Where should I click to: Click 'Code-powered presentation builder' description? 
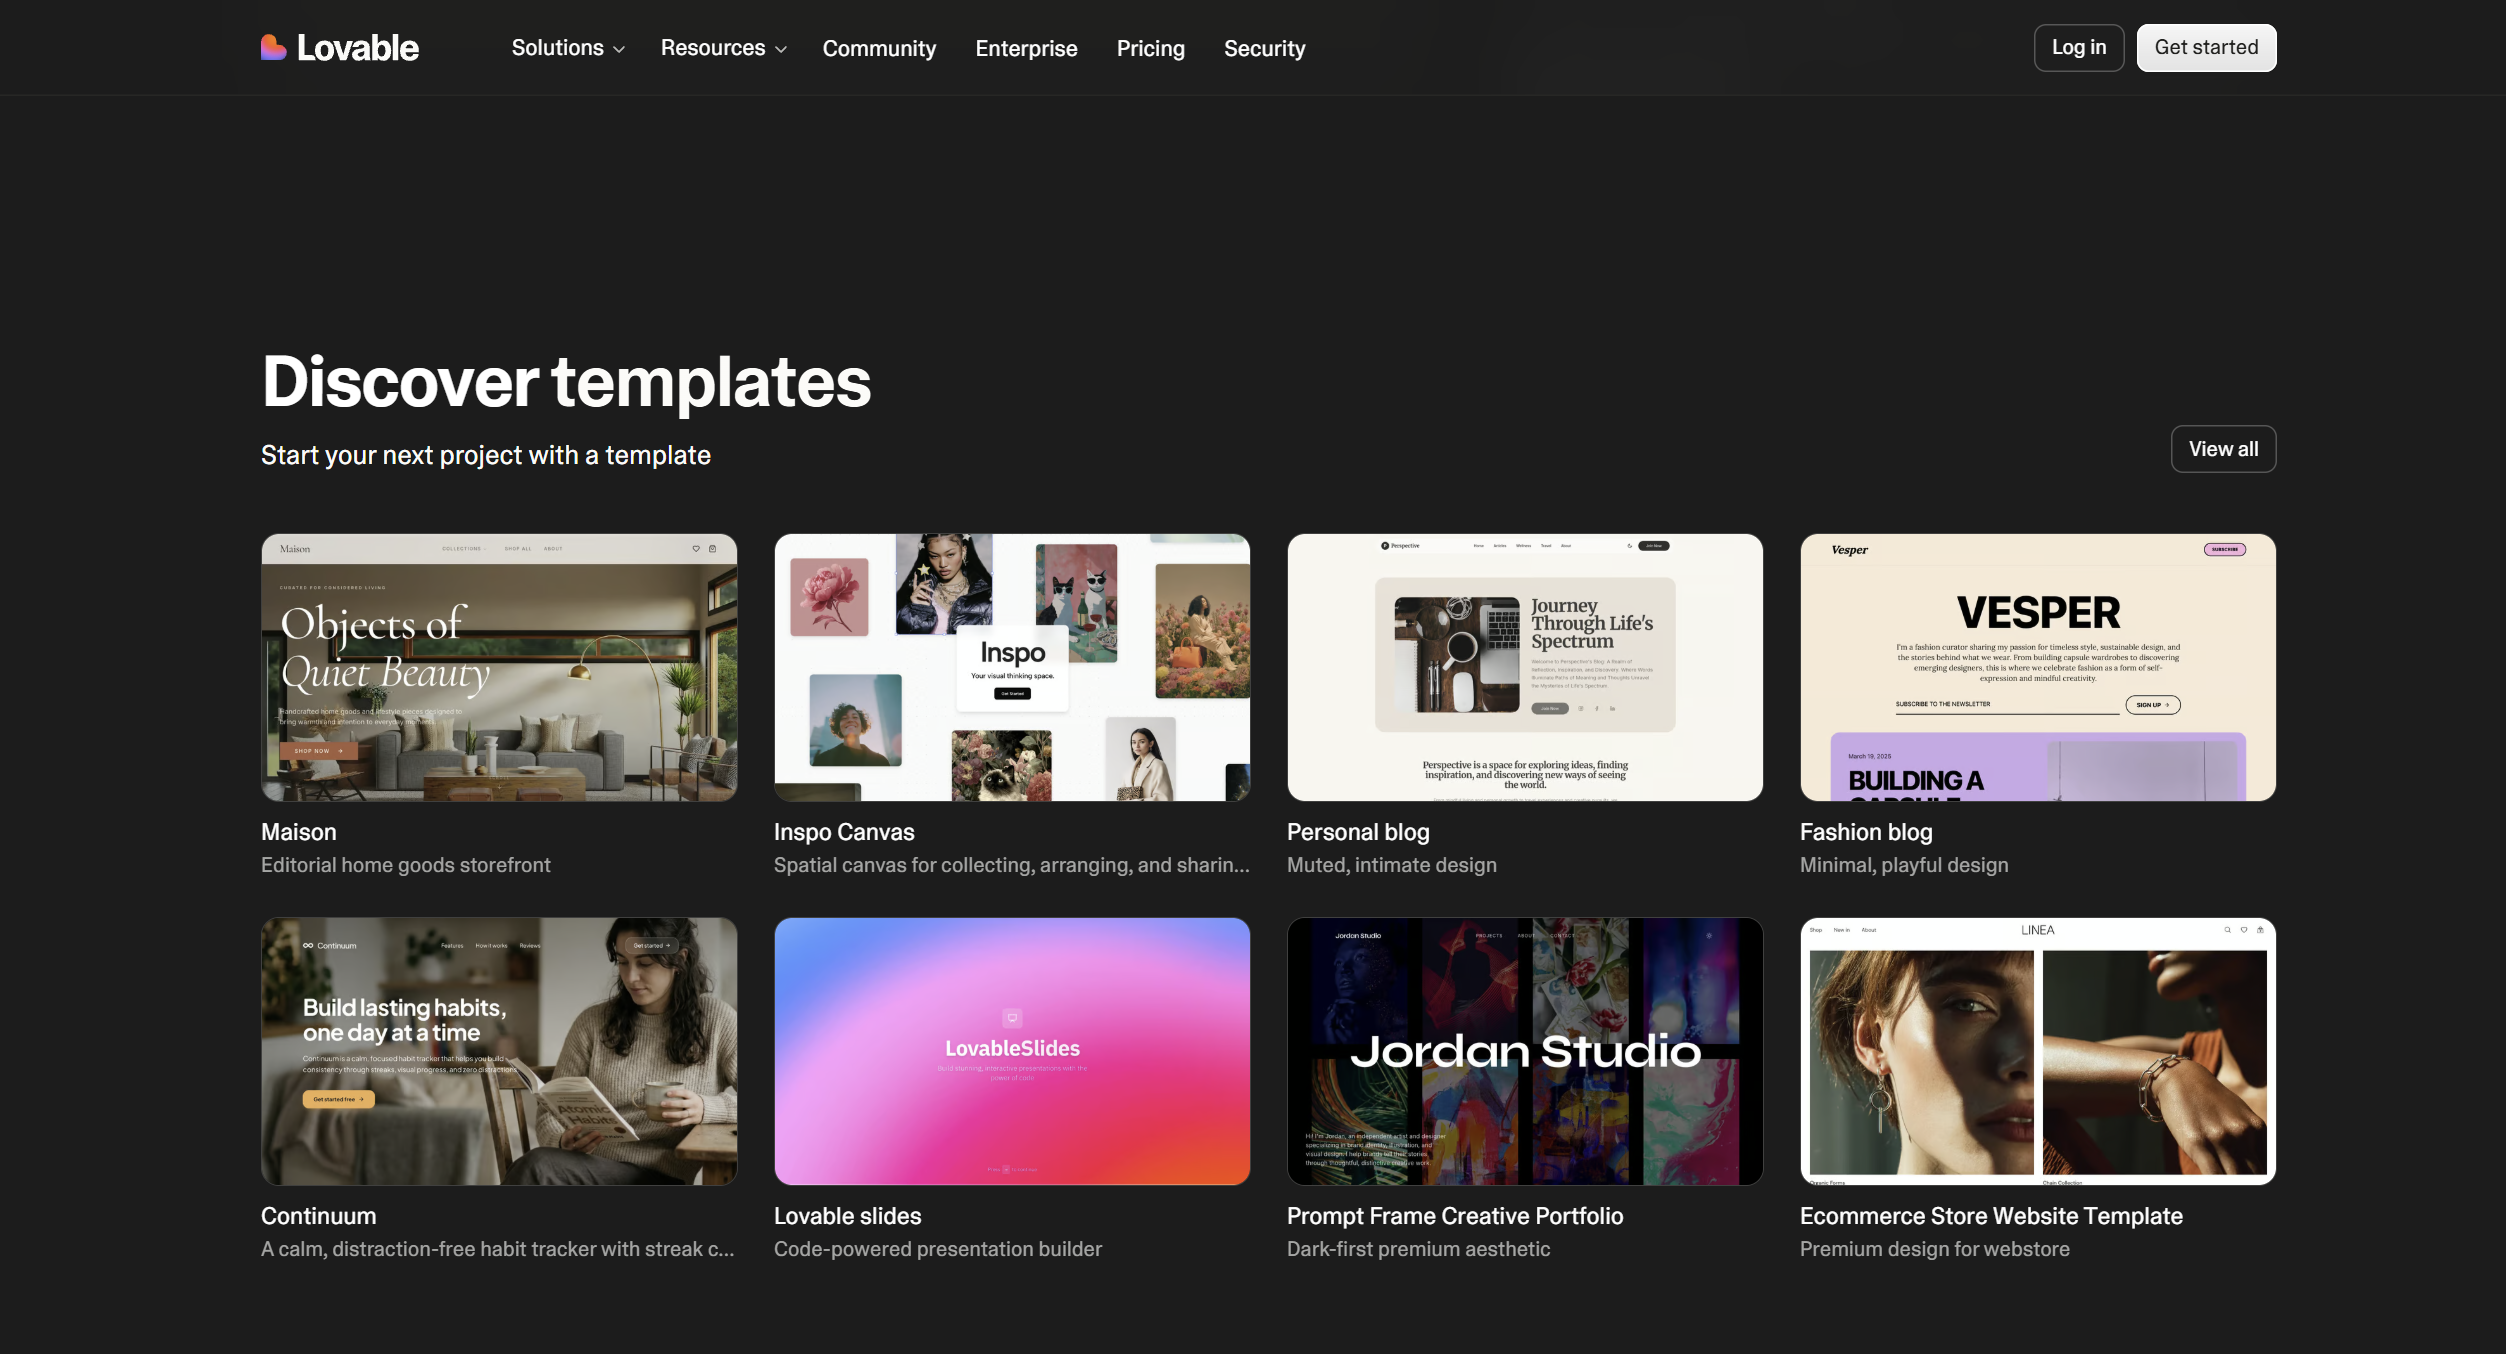[x=938, y=1249]
